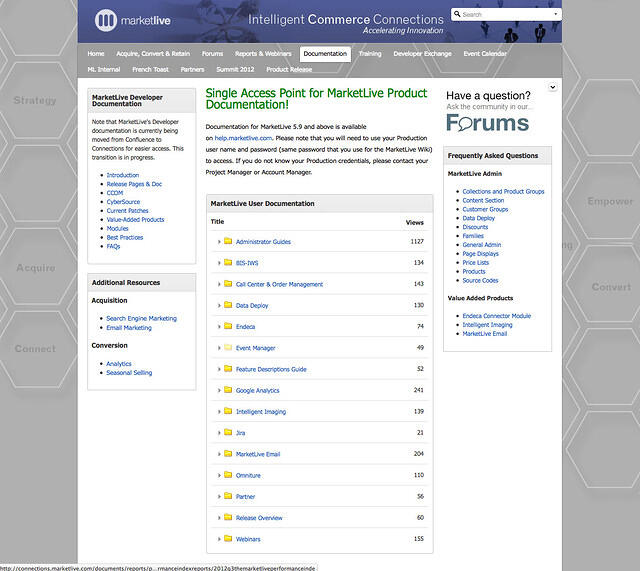Open the Email Marketing link
The image size is (640, 571).
[x=129, y=328]
